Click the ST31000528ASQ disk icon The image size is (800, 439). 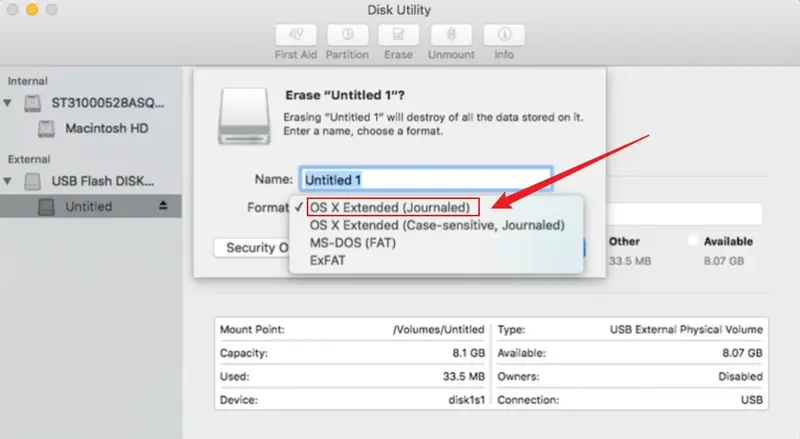(33, 103)
